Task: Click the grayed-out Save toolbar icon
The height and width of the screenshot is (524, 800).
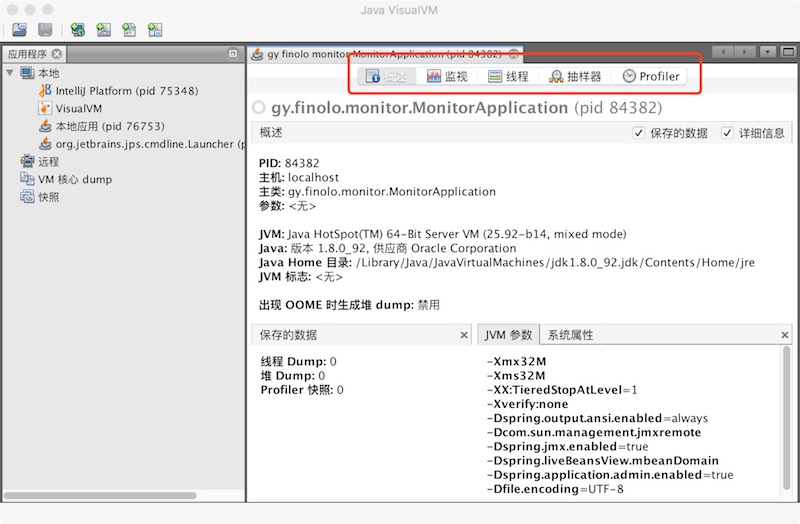Action: click(45, 30)
